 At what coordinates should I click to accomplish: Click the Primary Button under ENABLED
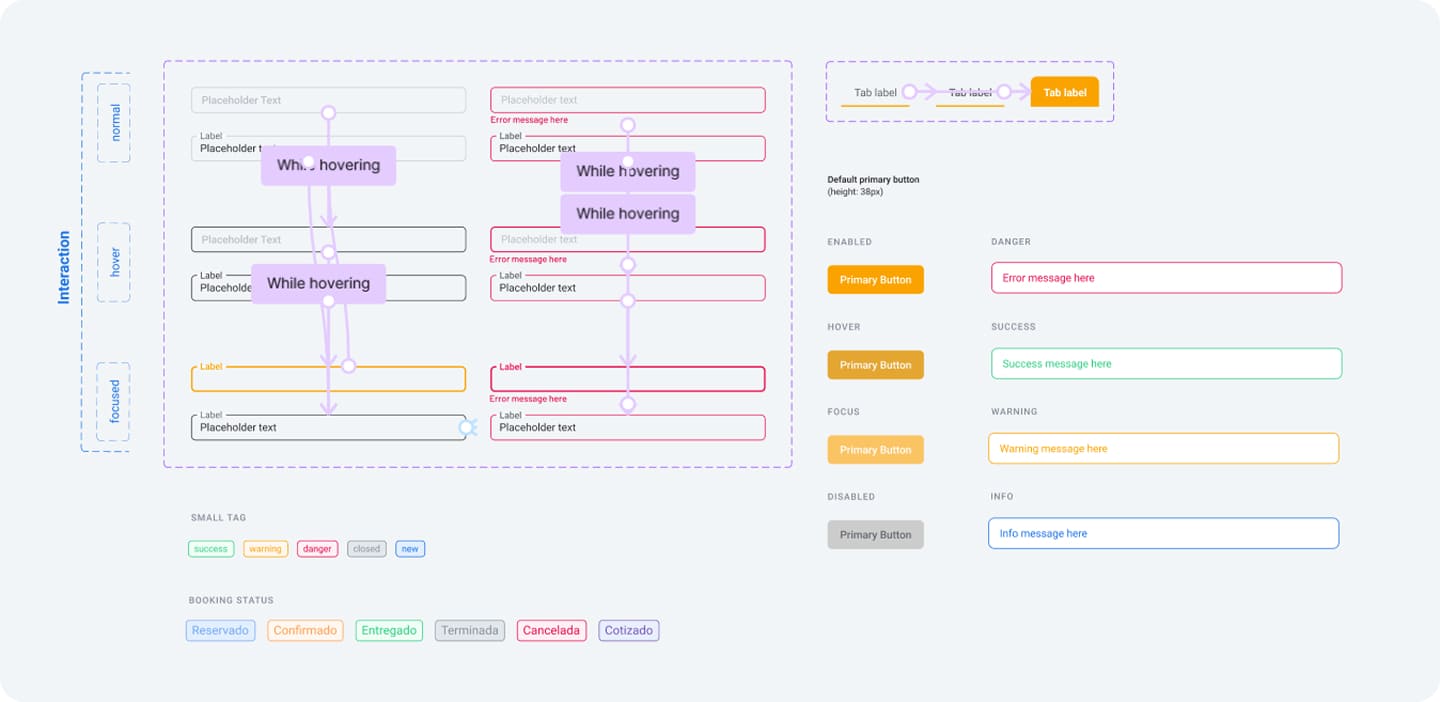pos(875,280)
